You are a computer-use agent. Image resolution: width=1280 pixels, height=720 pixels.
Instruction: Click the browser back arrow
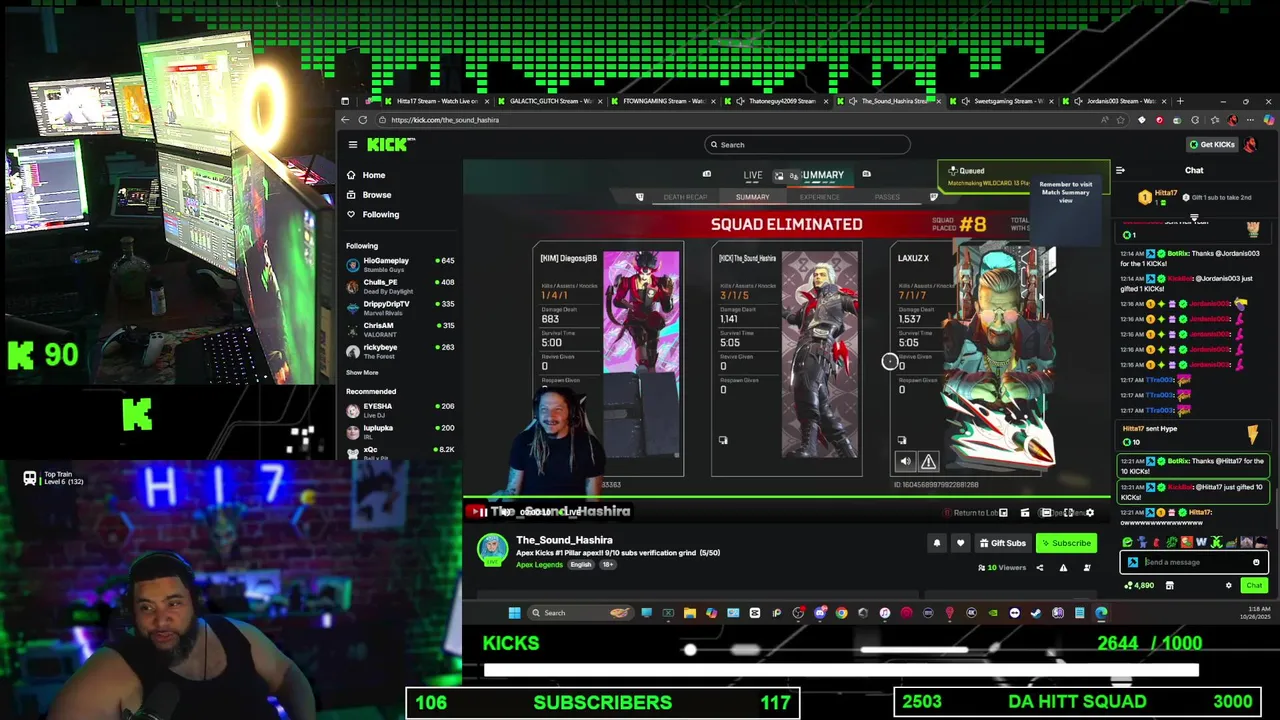347,120
